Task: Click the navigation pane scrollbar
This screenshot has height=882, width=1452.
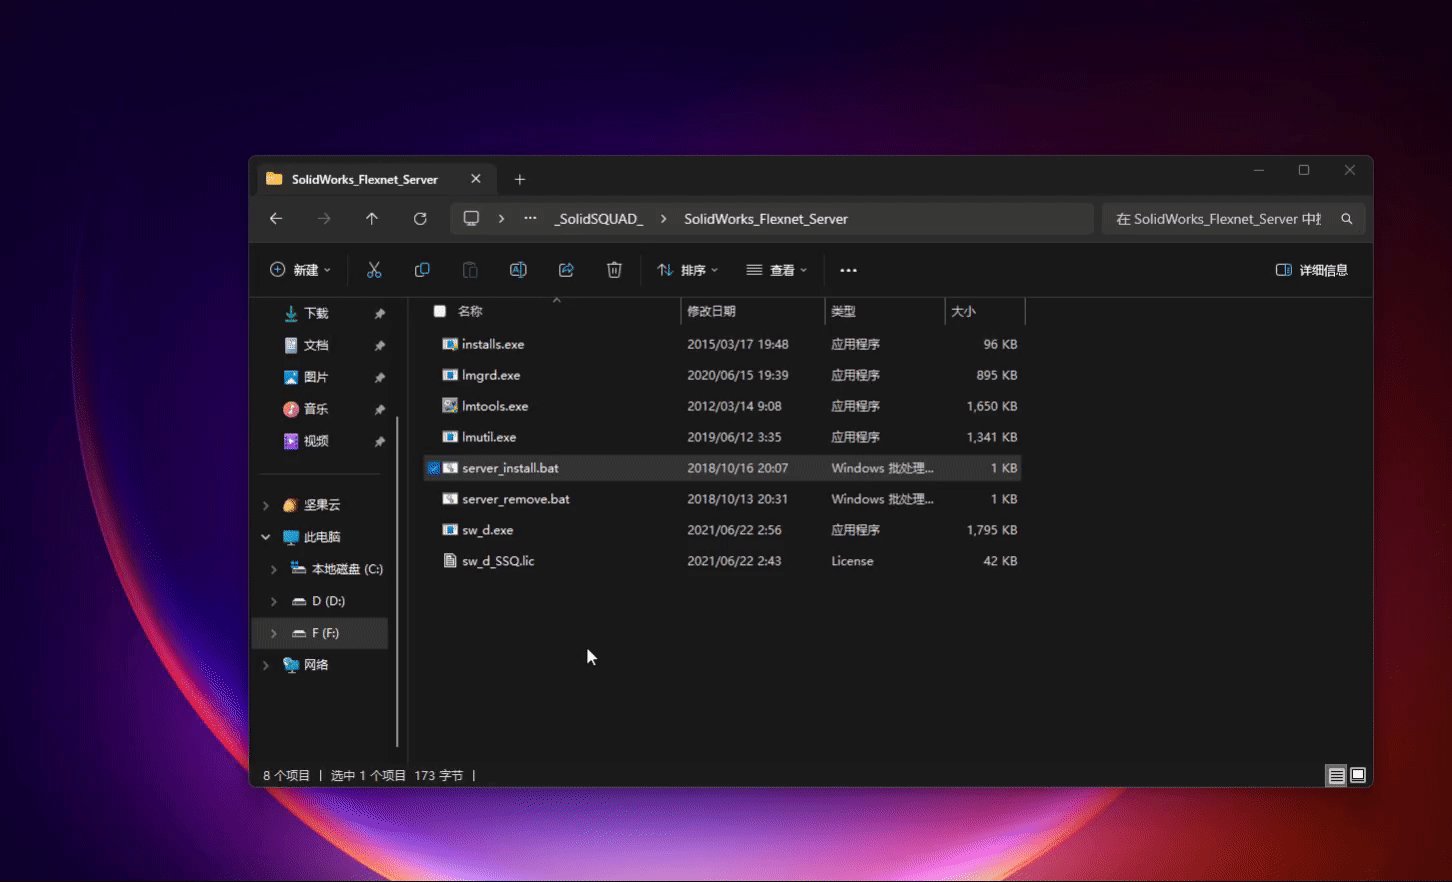Action: click(x=397, y=580)
